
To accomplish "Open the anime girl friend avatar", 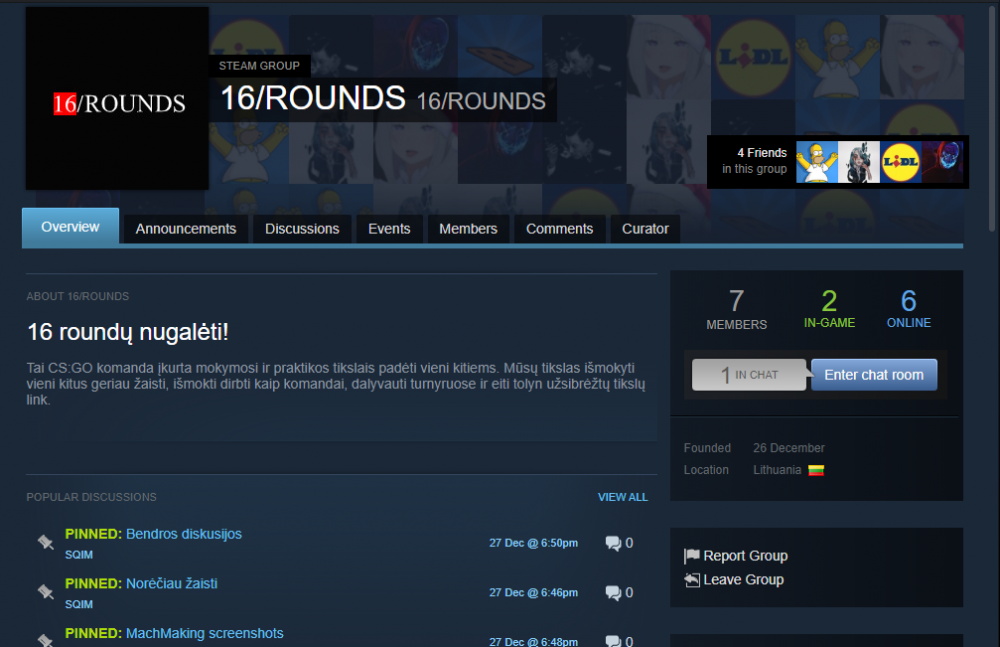I will pos(858,162).
